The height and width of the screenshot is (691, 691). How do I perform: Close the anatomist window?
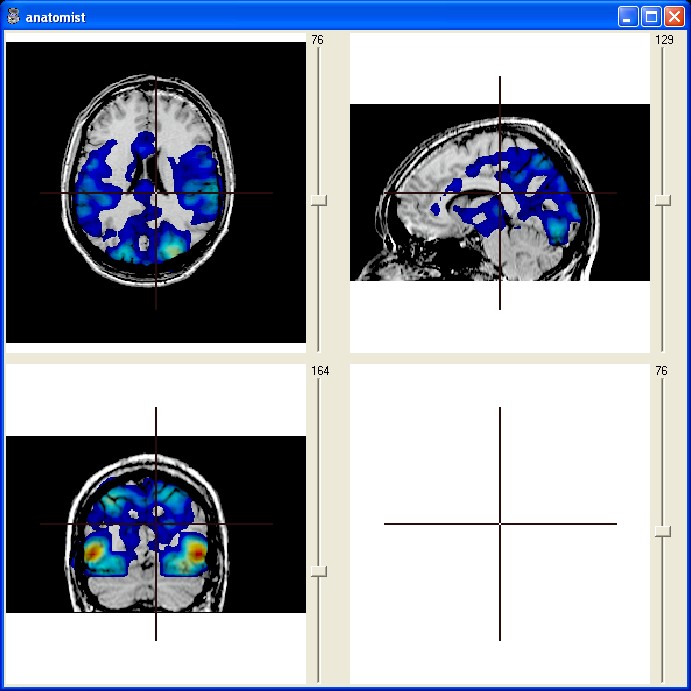pyautogui.click(x=674, y=17)
